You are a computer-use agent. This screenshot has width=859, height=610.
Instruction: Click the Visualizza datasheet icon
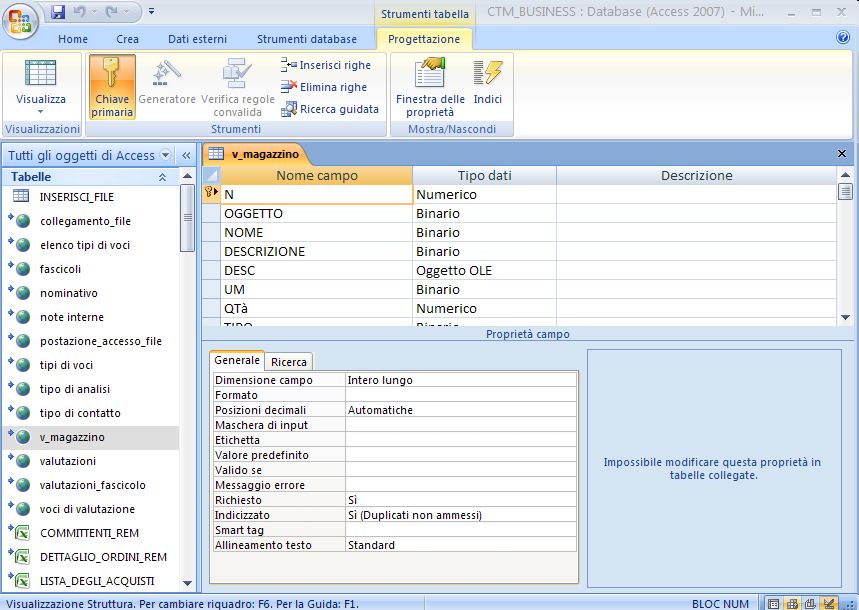(x=41, y=73)
